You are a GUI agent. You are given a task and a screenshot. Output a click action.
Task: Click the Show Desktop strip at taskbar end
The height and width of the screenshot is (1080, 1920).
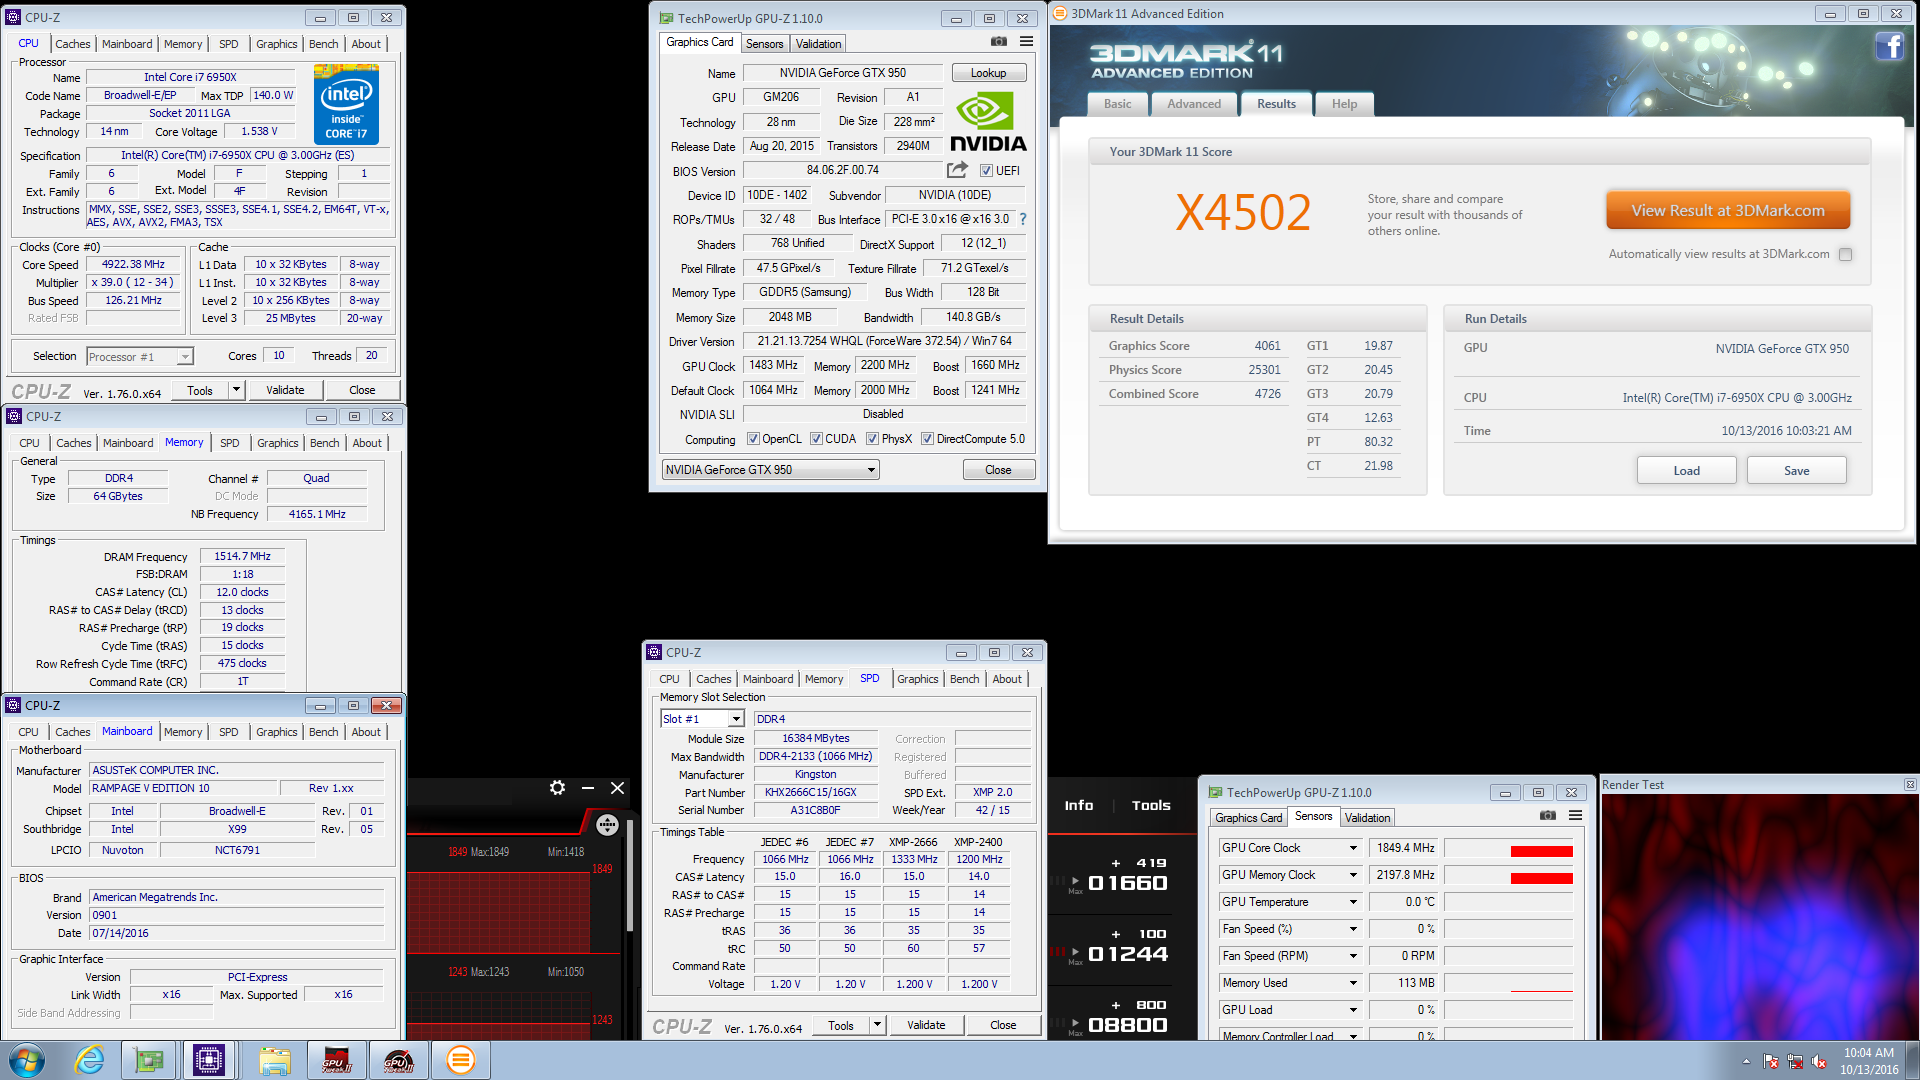click(x=1913, y=1060)
